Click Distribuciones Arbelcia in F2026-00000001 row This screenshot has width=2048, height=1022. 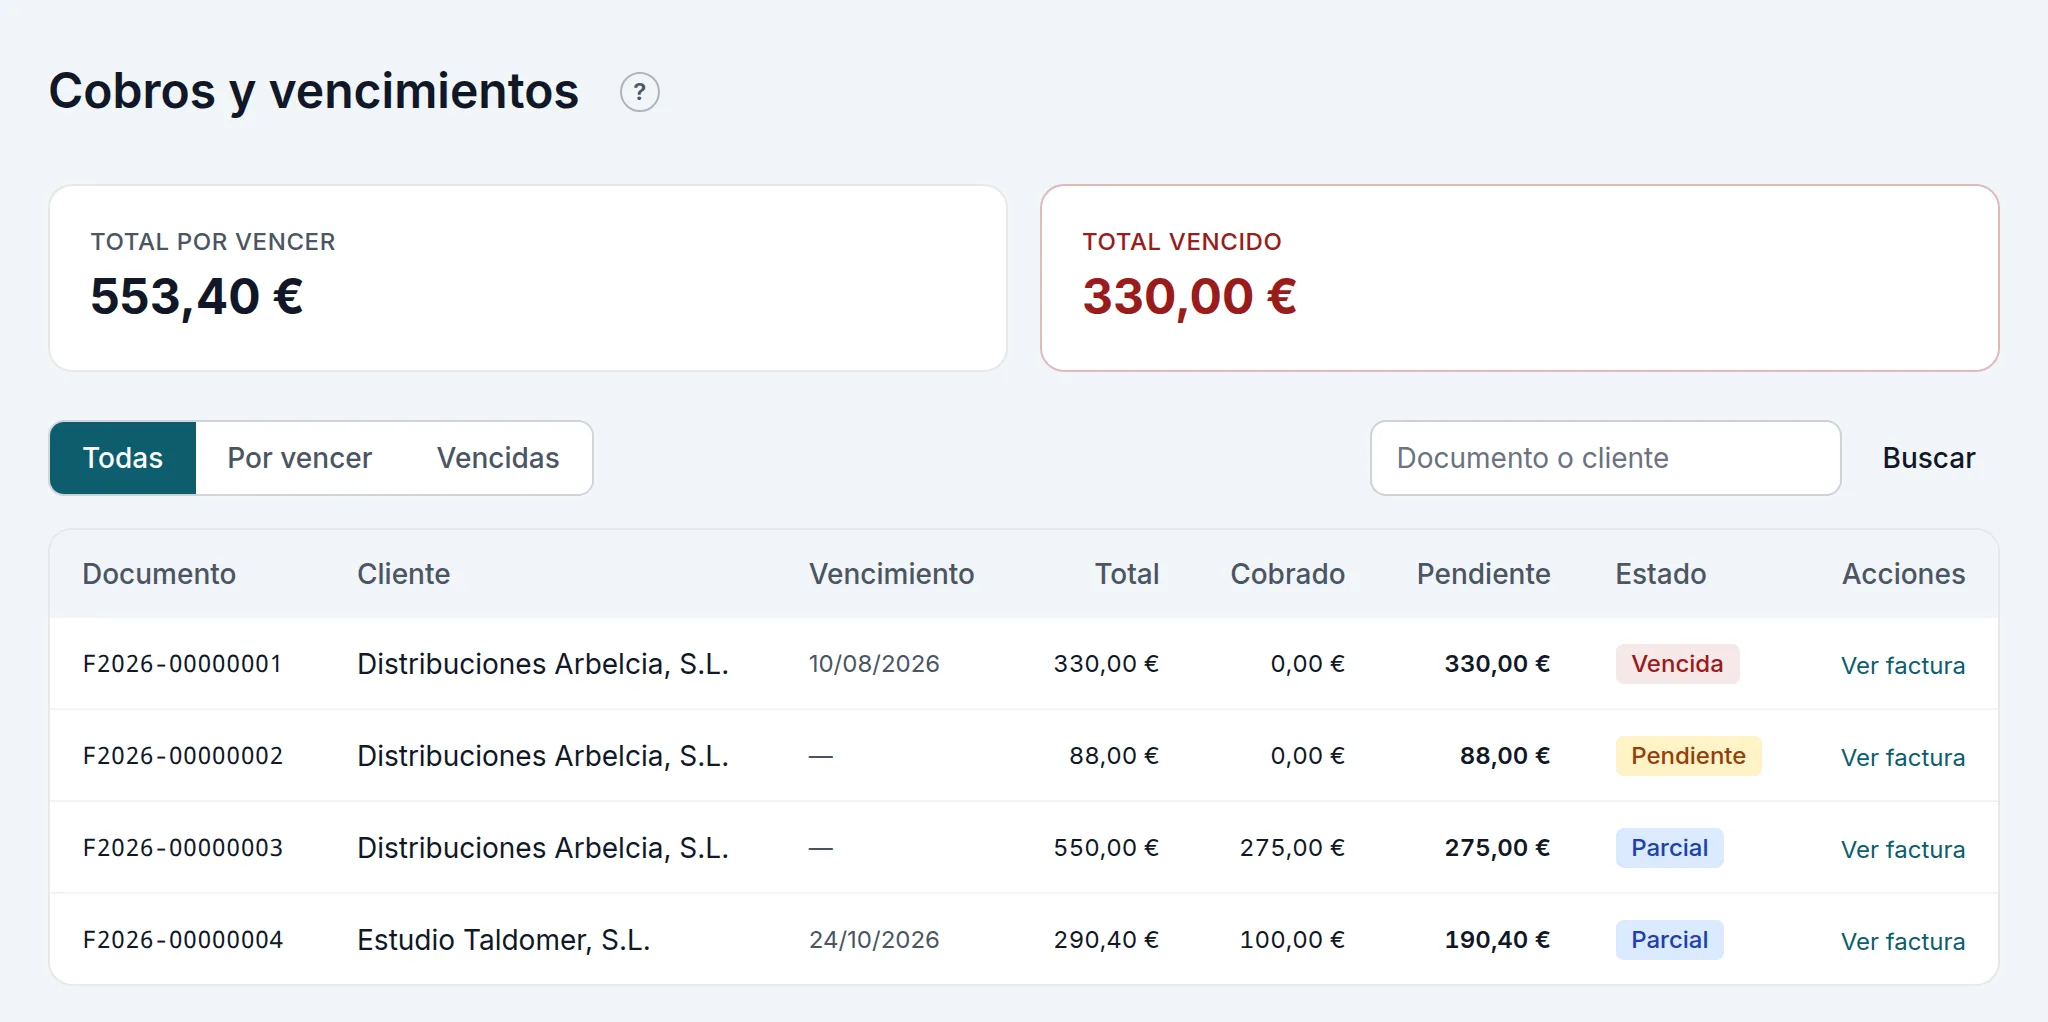543,664
